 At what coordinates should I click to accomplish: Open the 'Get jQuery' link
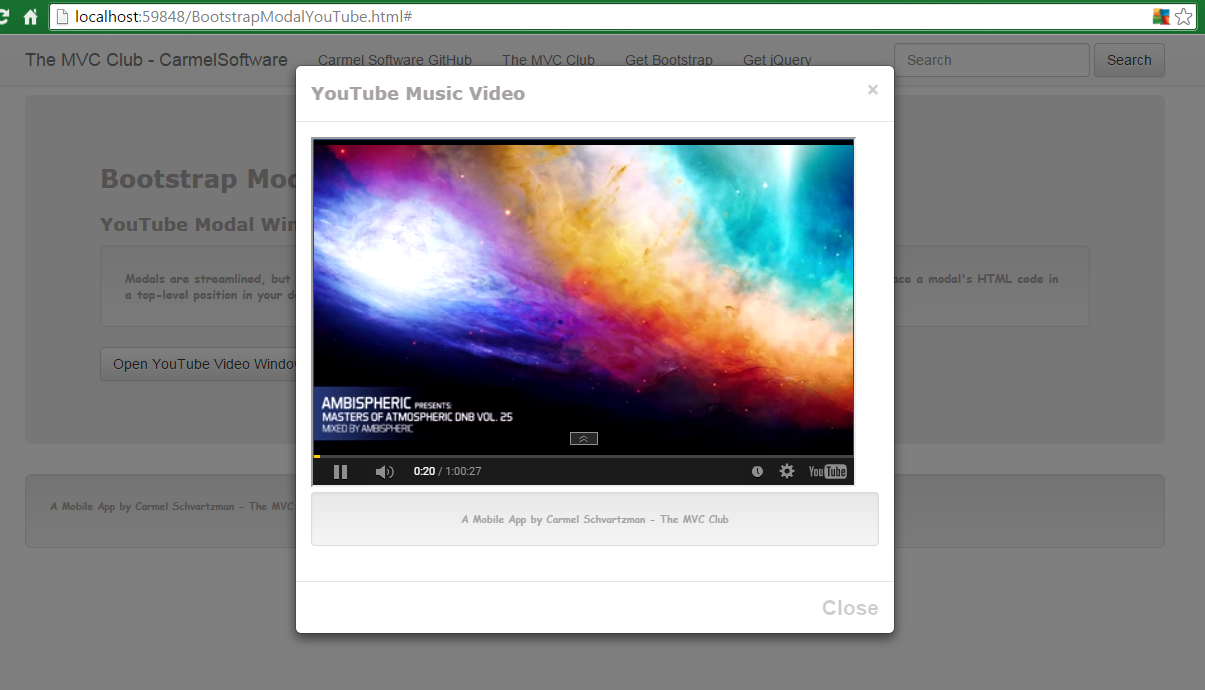click(x=777, y=60)
